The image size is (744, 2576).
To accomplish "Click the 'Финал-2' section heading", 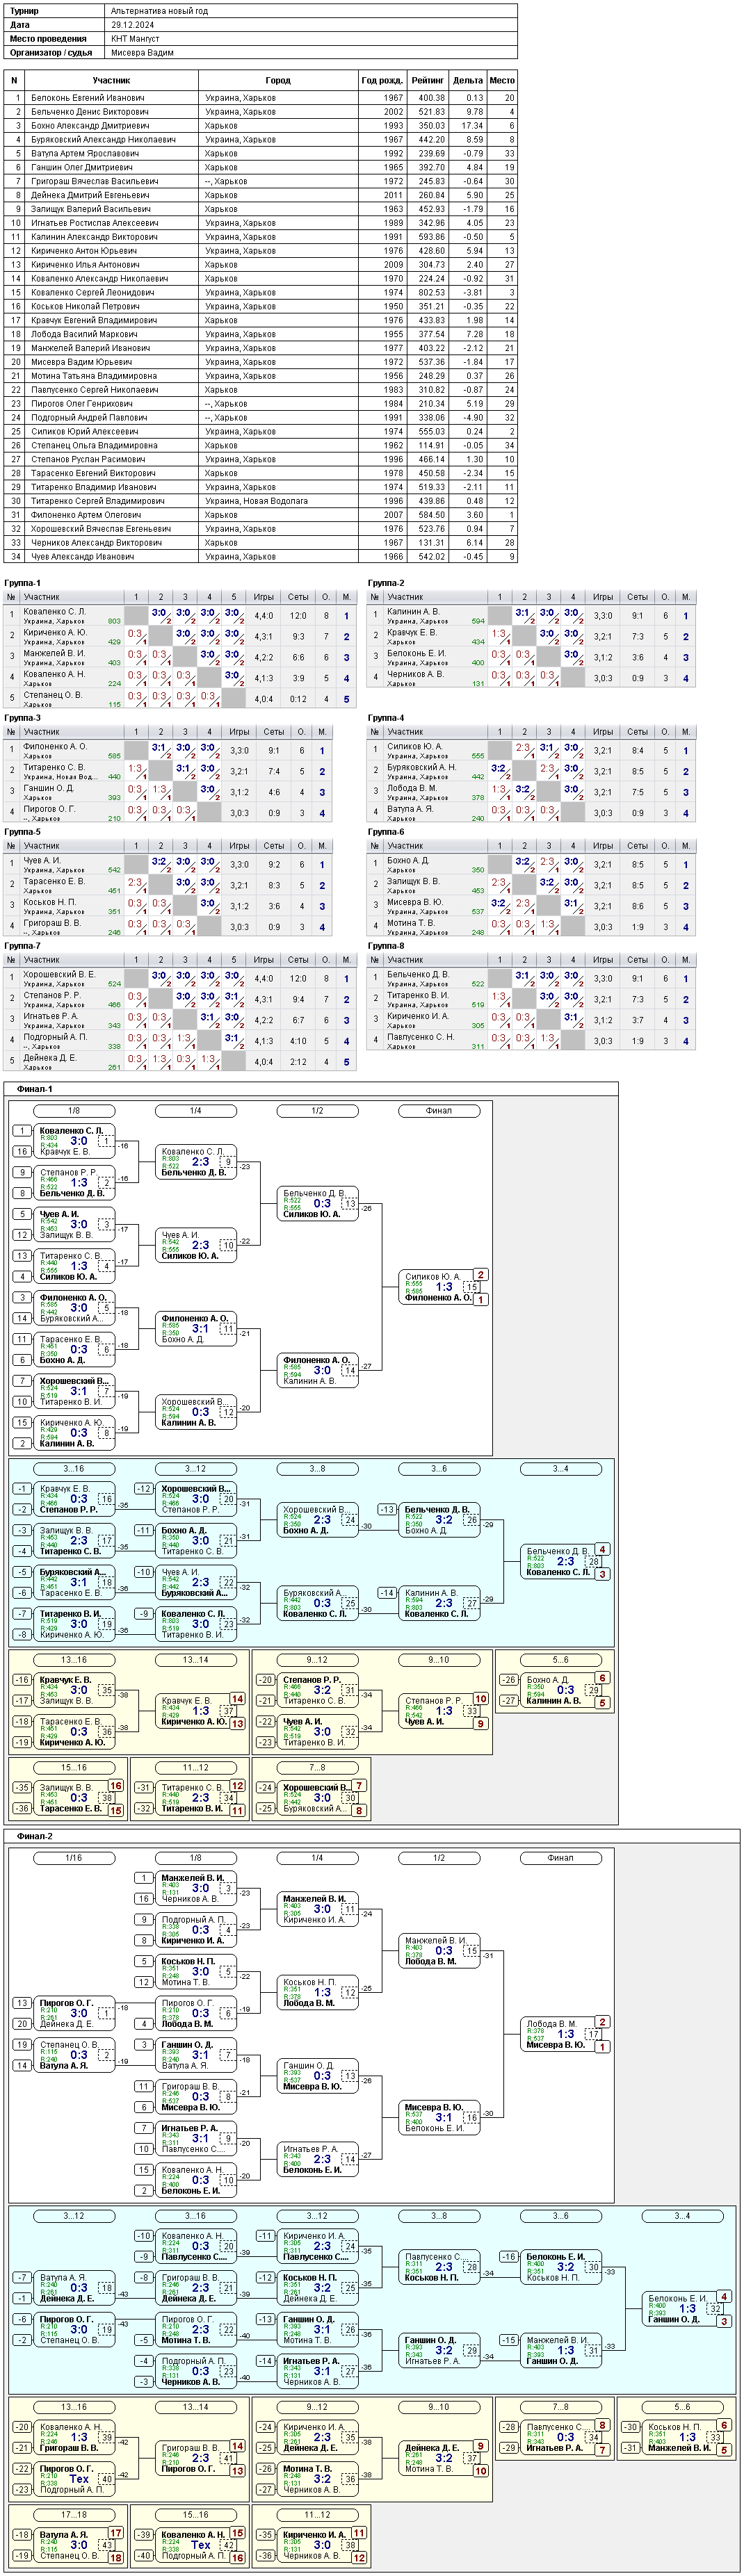I will [x=35, y=1836].
